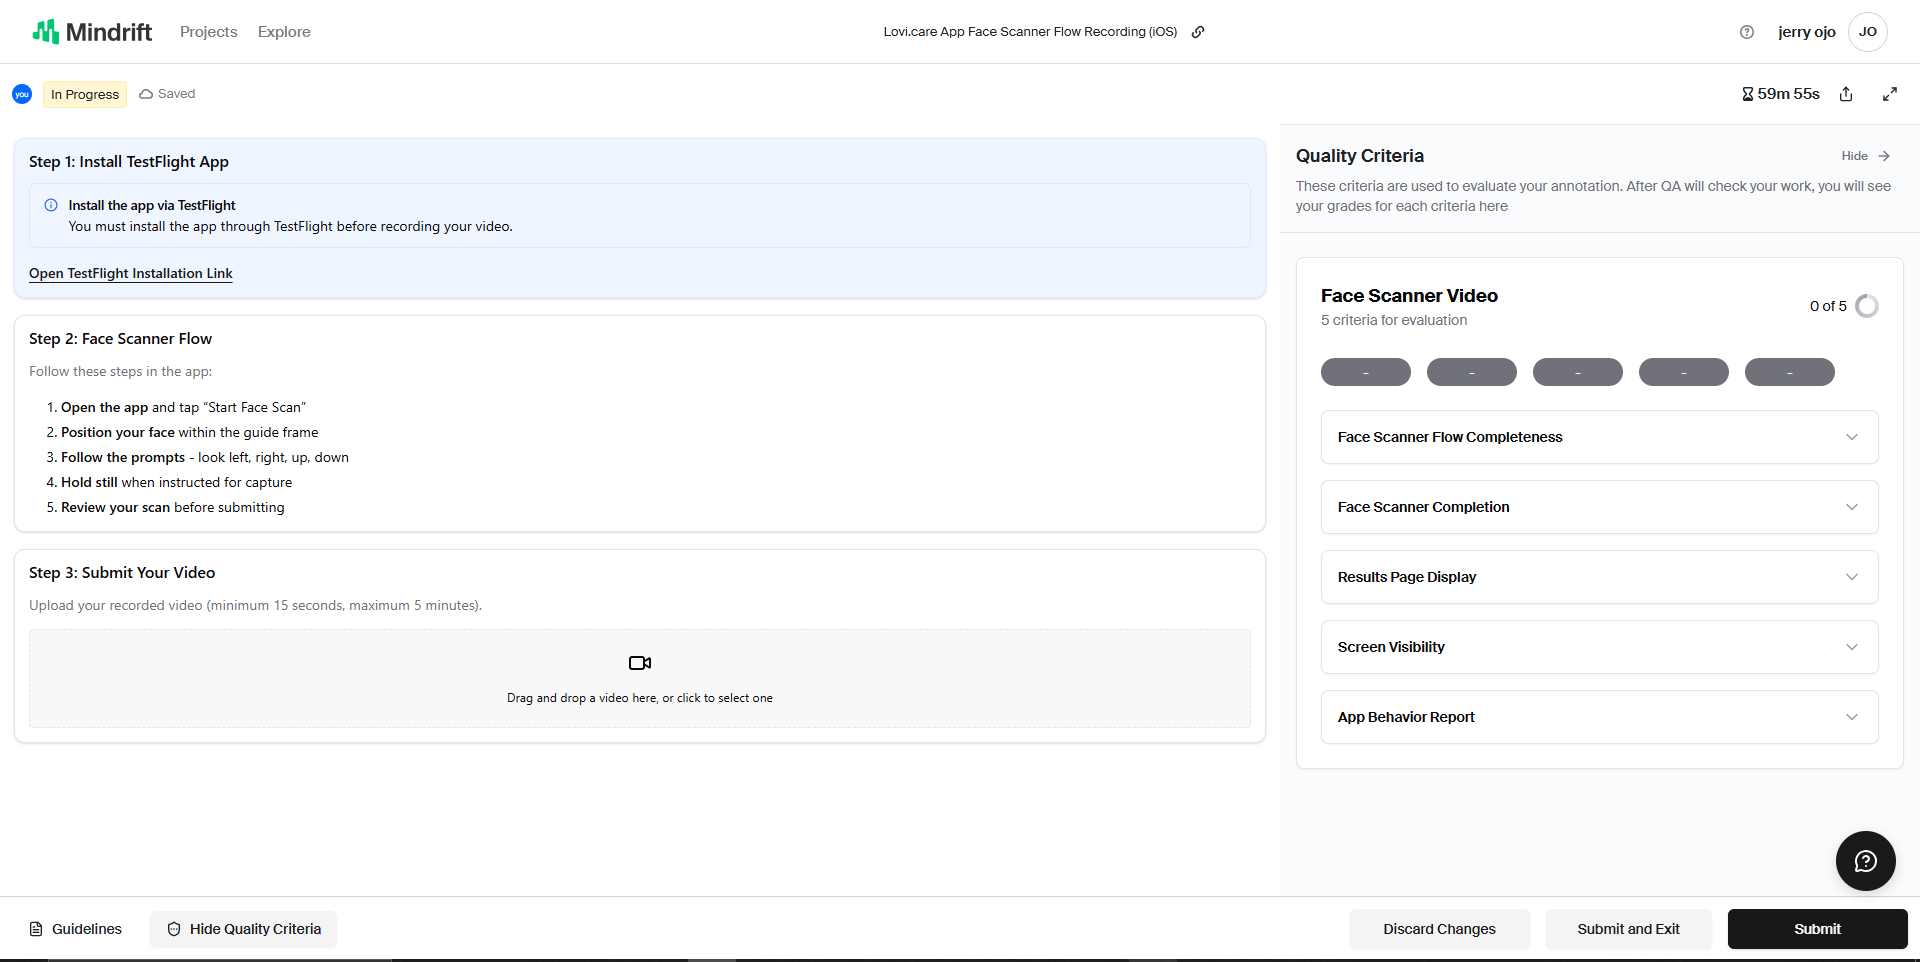Viewport: 1920px width, 962px height.
Task: Click the 'Quality Criteria' panel heading
Action: [x=1360, y=156]
